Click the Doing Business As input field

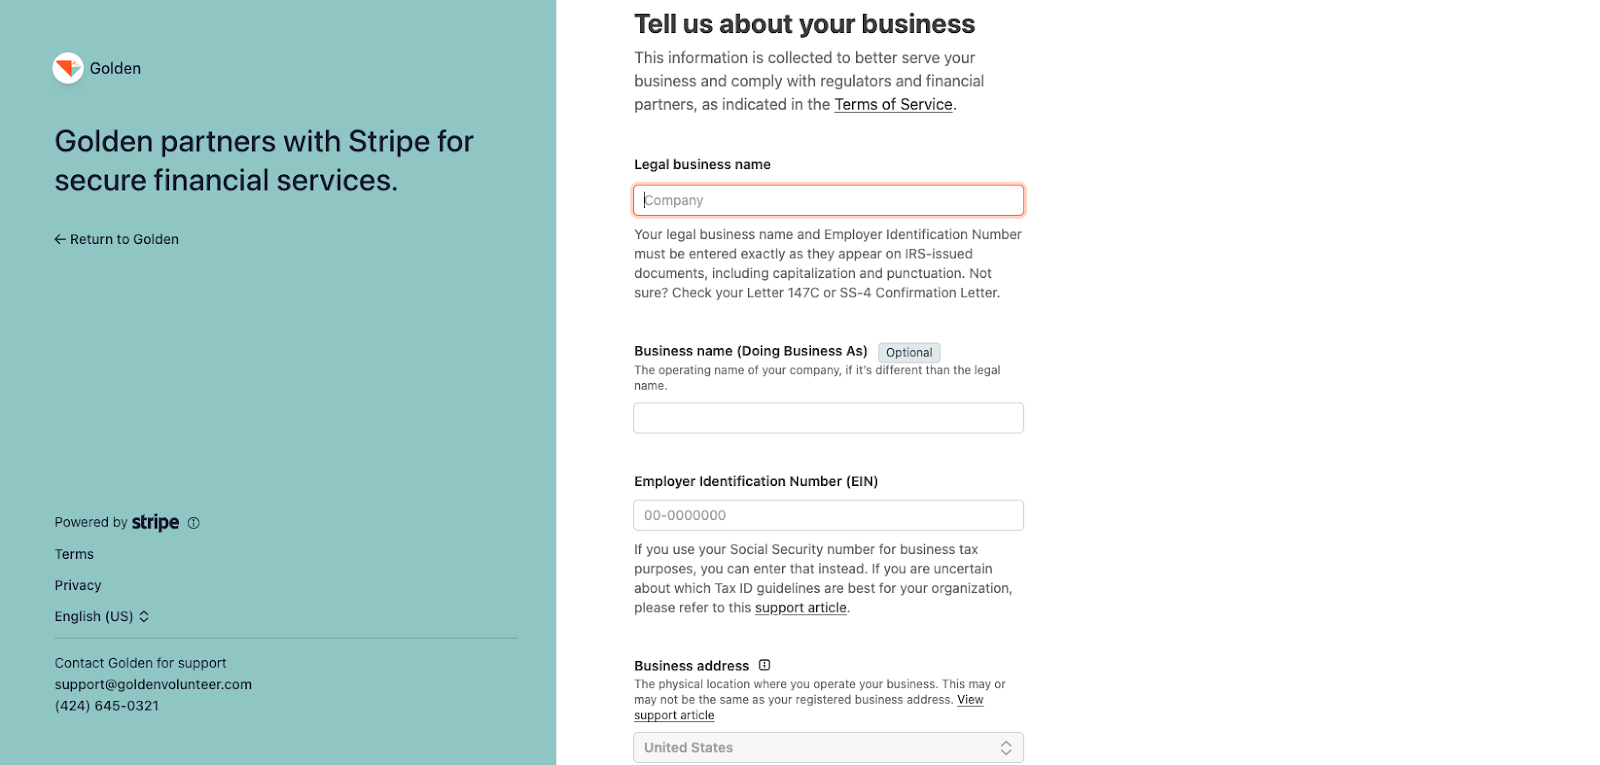(x=828, y=418)
